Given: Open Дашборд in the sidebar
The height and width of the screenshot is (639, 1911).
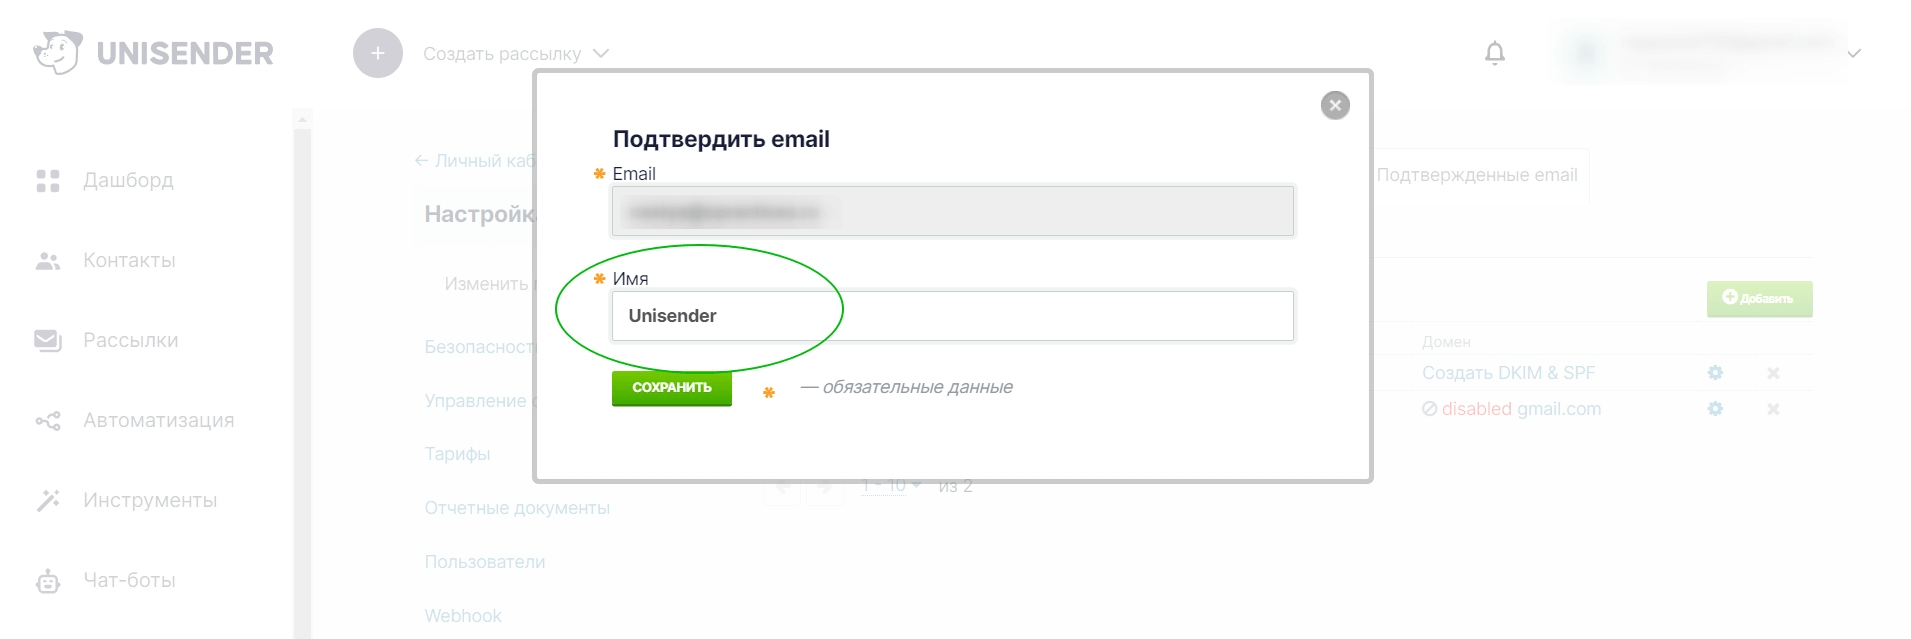Looking at the screenshot, I should [x=128, y=180].
